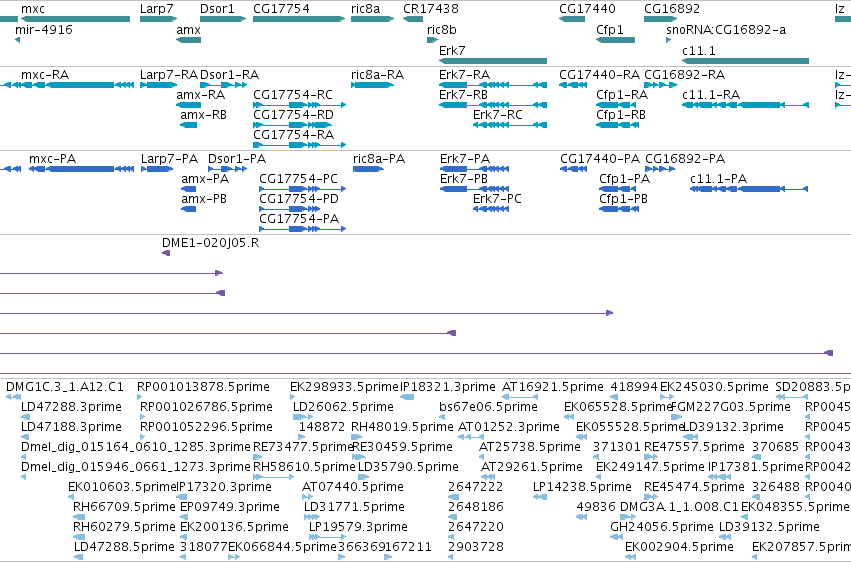Click the CG16892-RA transcript arrows
Viewport: 851px width, 562px height.
pos(660,85)
